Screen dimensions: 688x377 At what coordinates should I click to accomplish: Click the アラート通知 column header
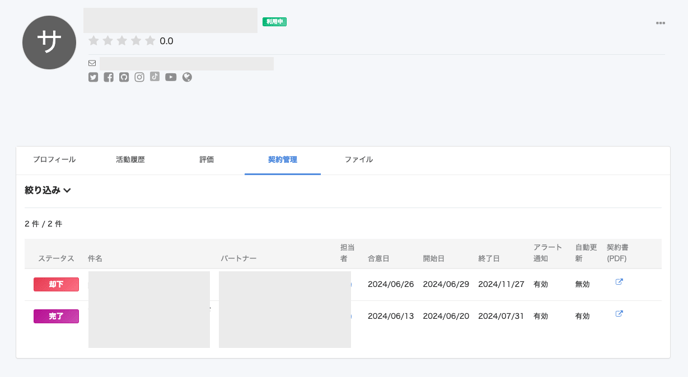548,253
